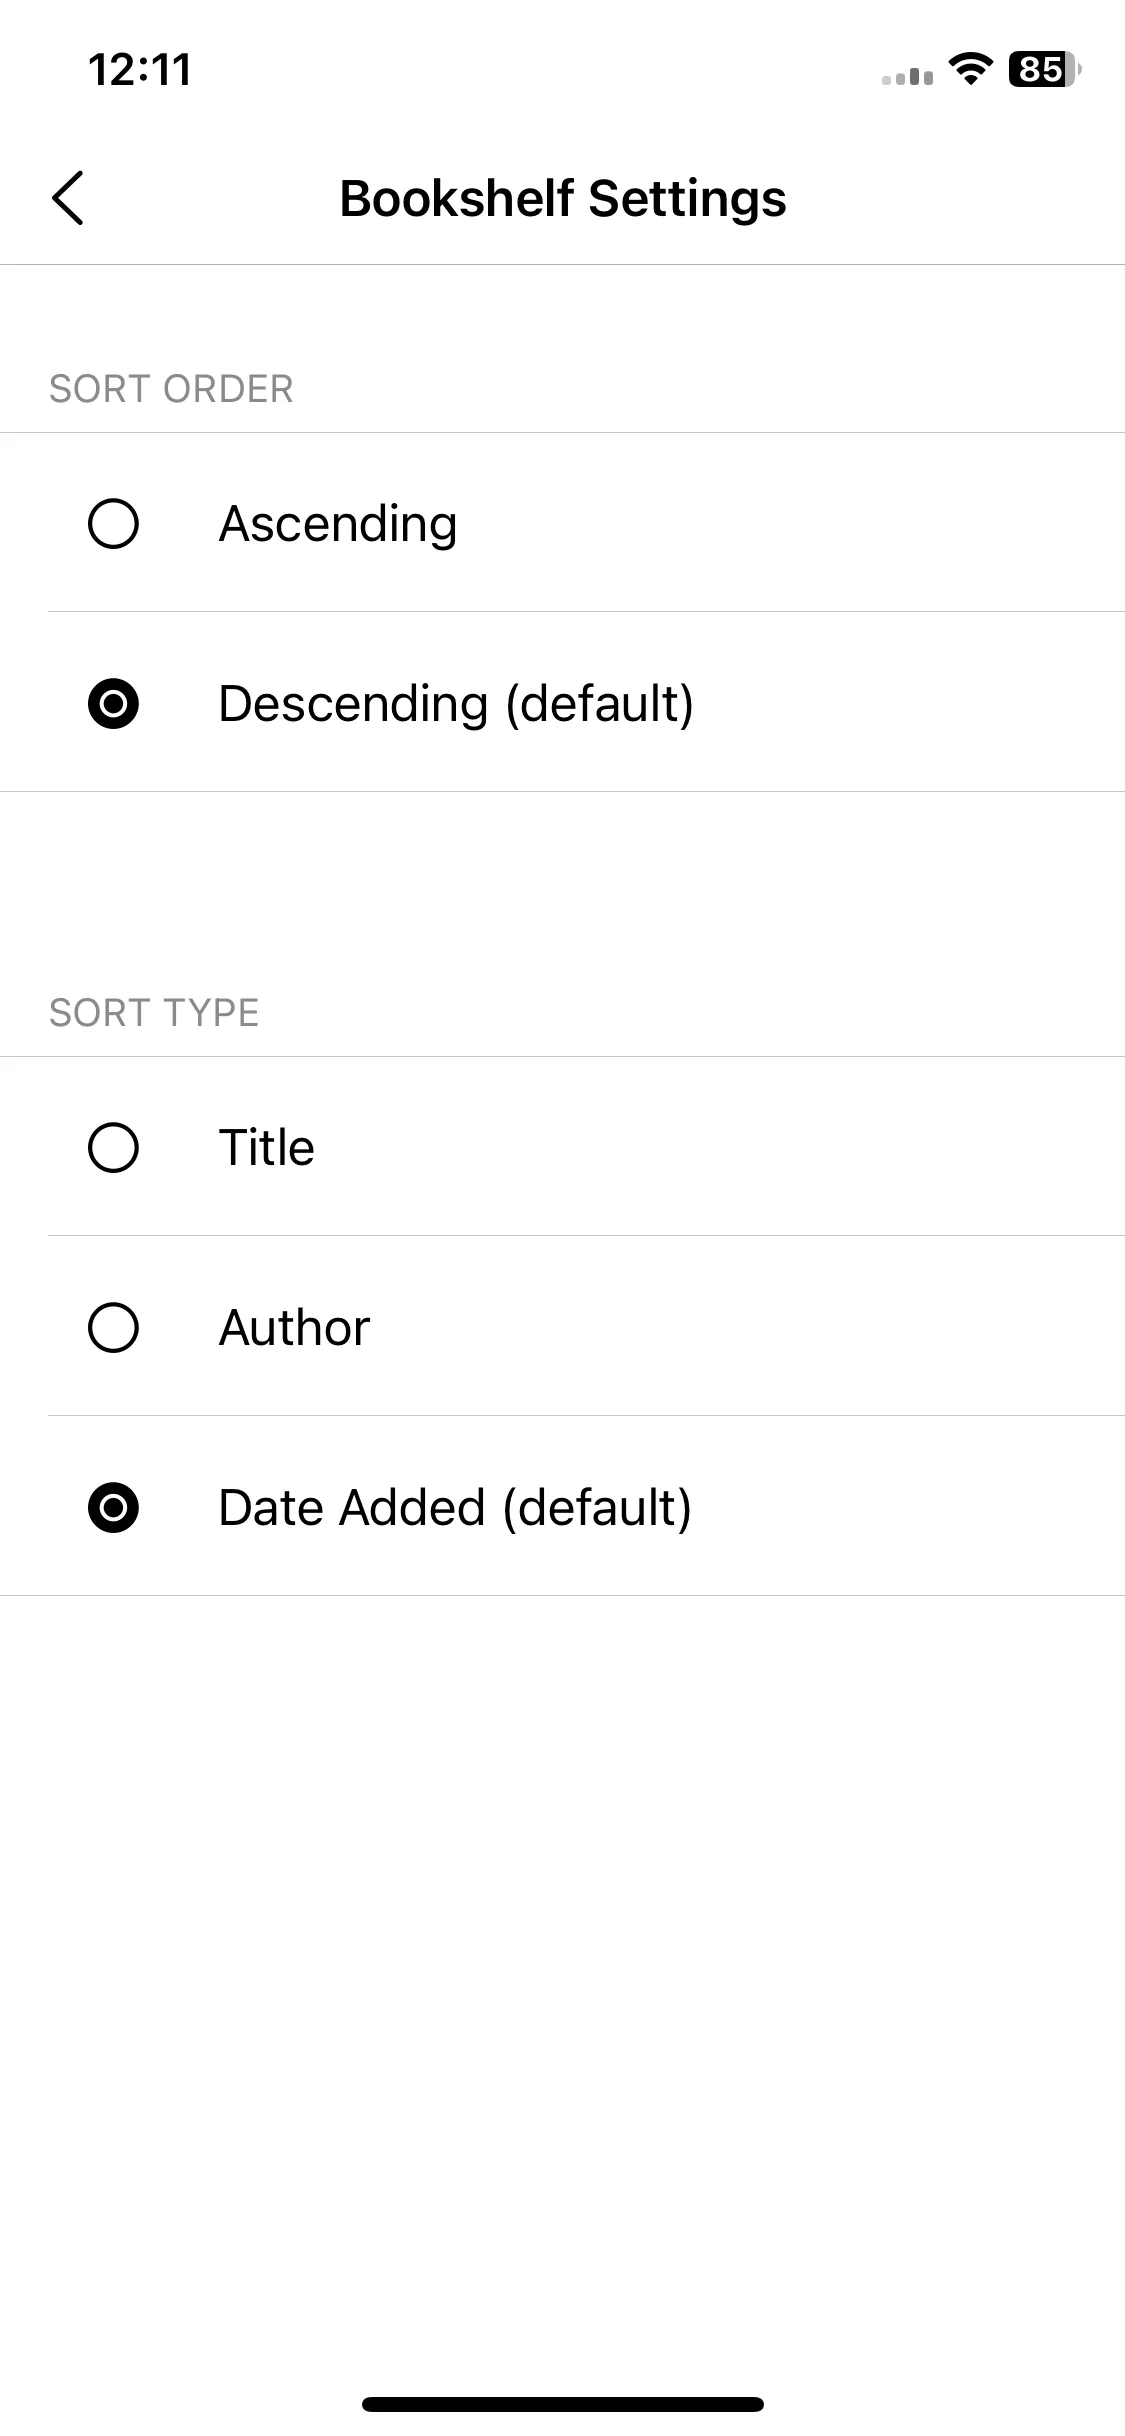Tap the SORT ORDER section header
The width and height of the screenshot is (1125, 2436).
click(x=171, y=389)
